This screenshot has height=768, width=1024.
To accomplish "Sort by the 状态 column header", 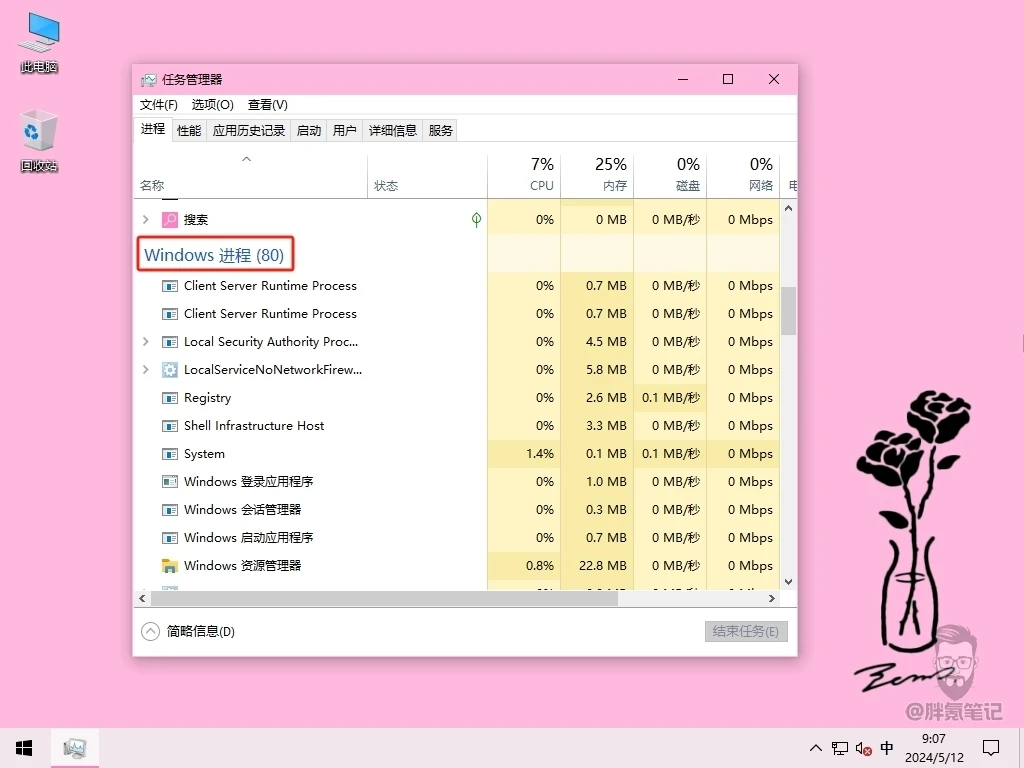I will (x=427, y=176).
